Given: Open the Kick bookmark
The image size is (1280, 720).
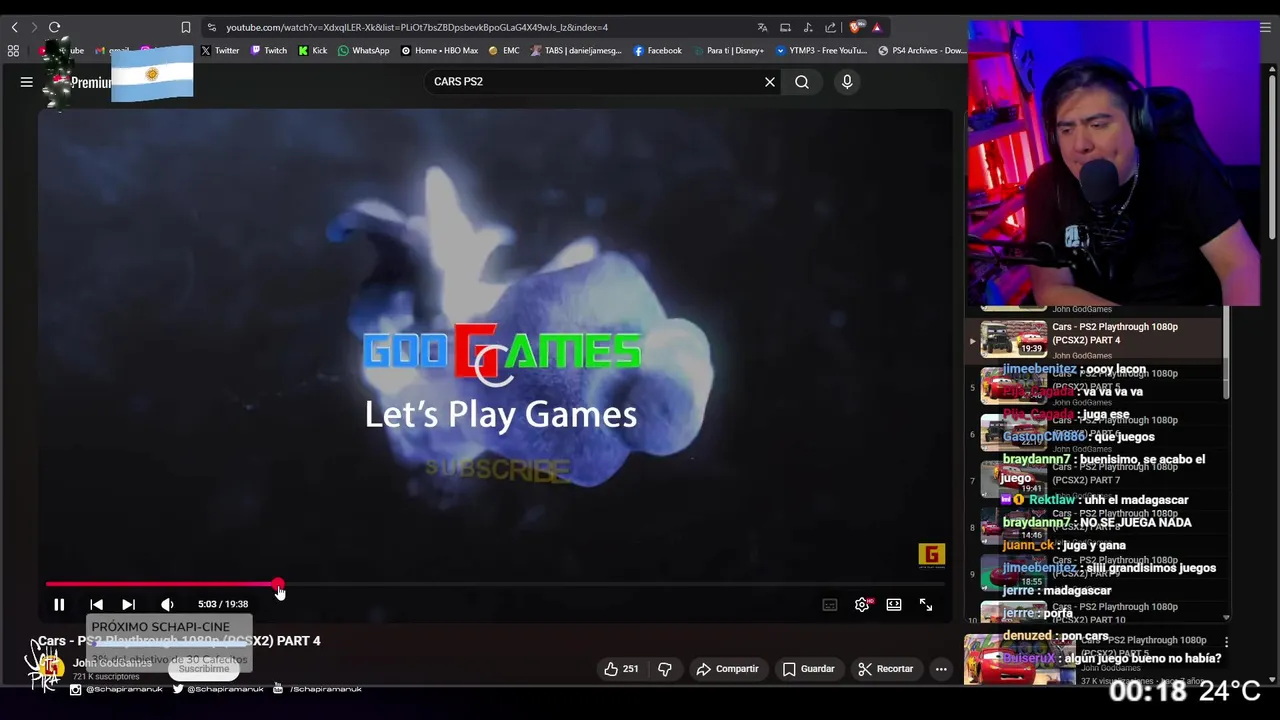Looking at the screenshot, I should point(313,50).
